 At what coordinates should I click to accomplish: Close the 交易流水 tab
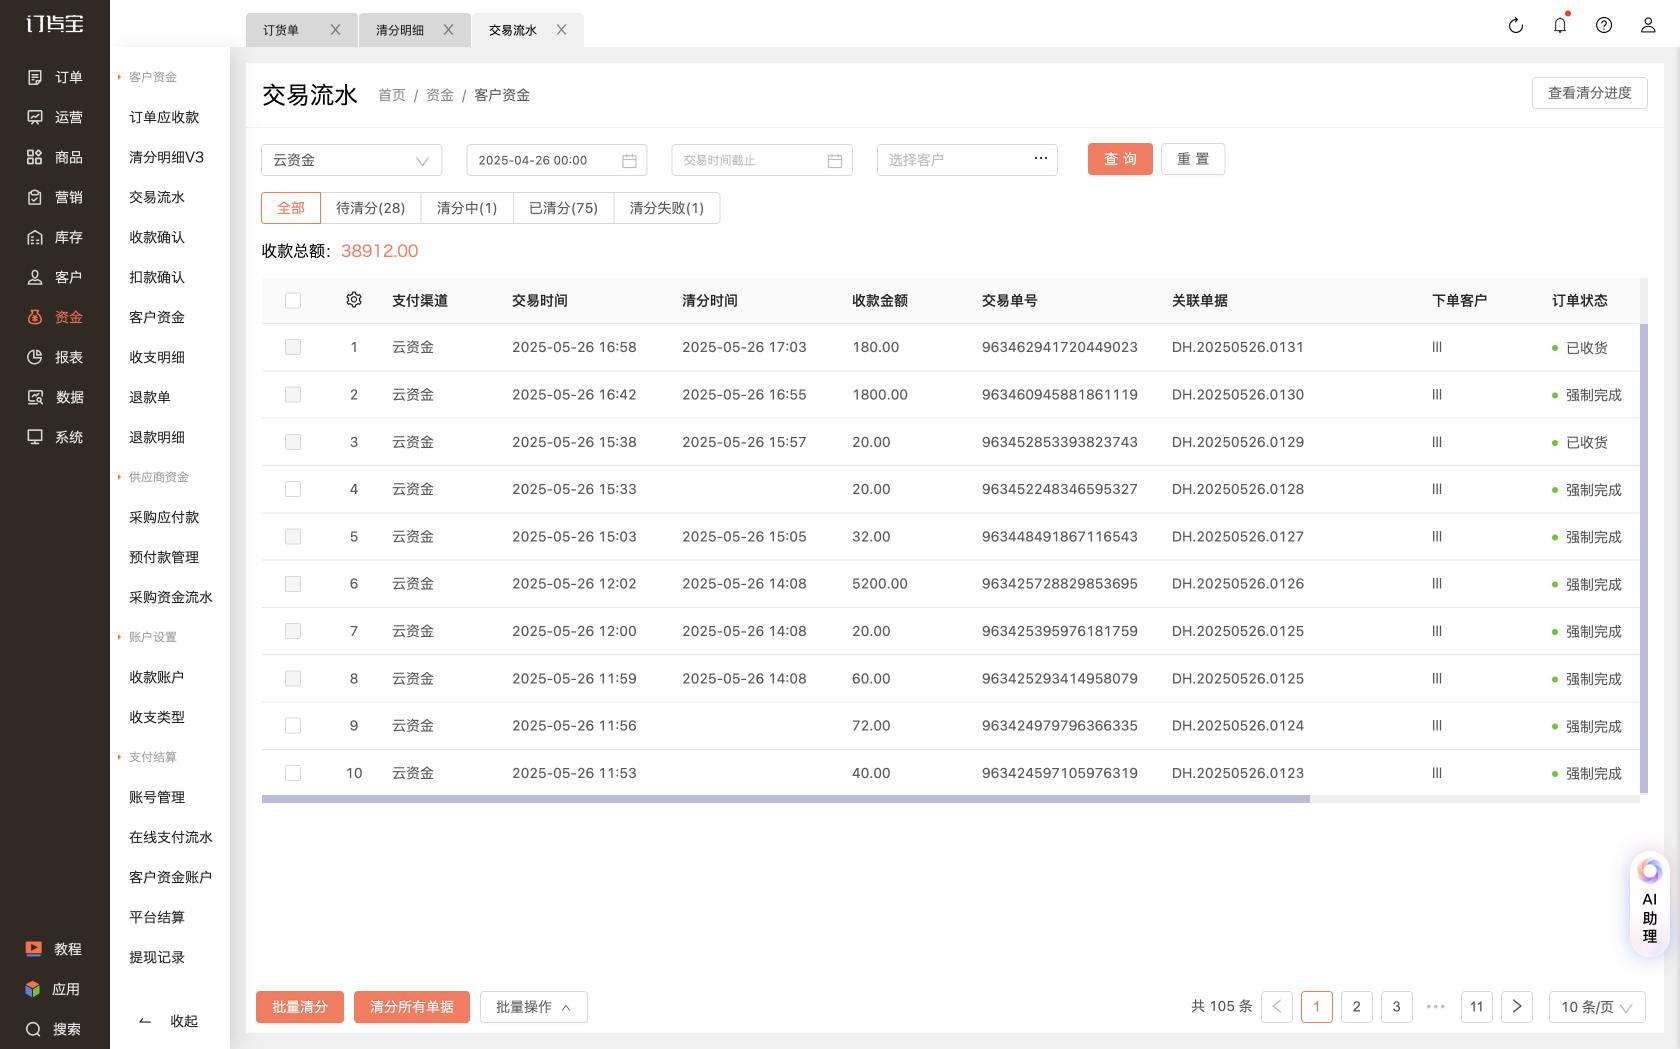point(561,30)
